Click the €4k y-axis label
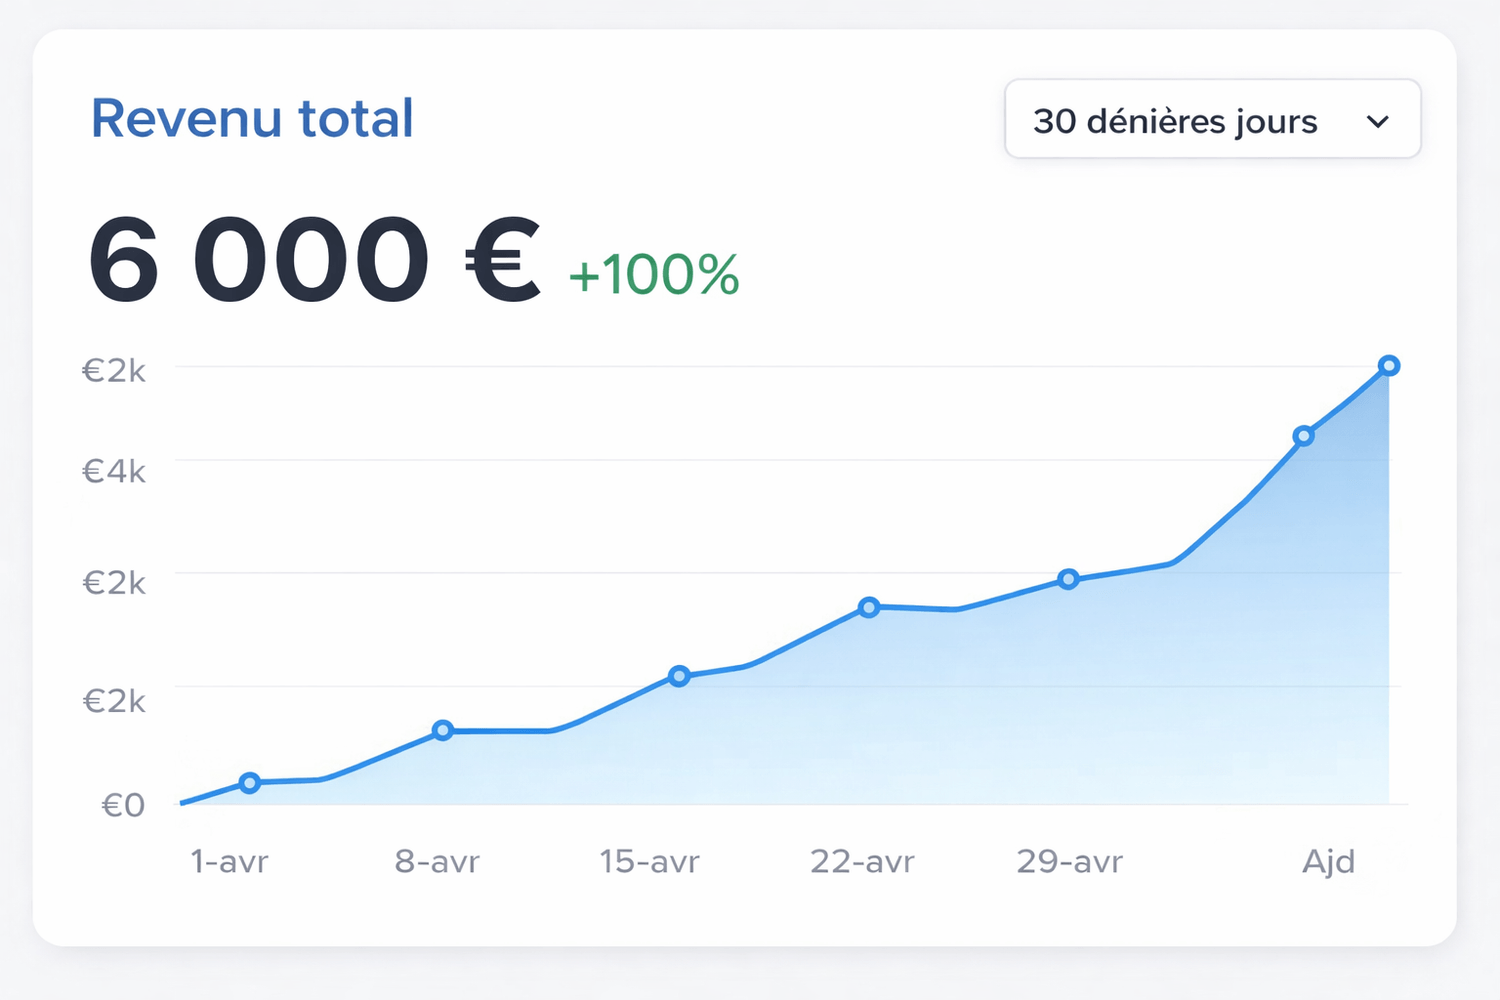 [x=113, y=471]
